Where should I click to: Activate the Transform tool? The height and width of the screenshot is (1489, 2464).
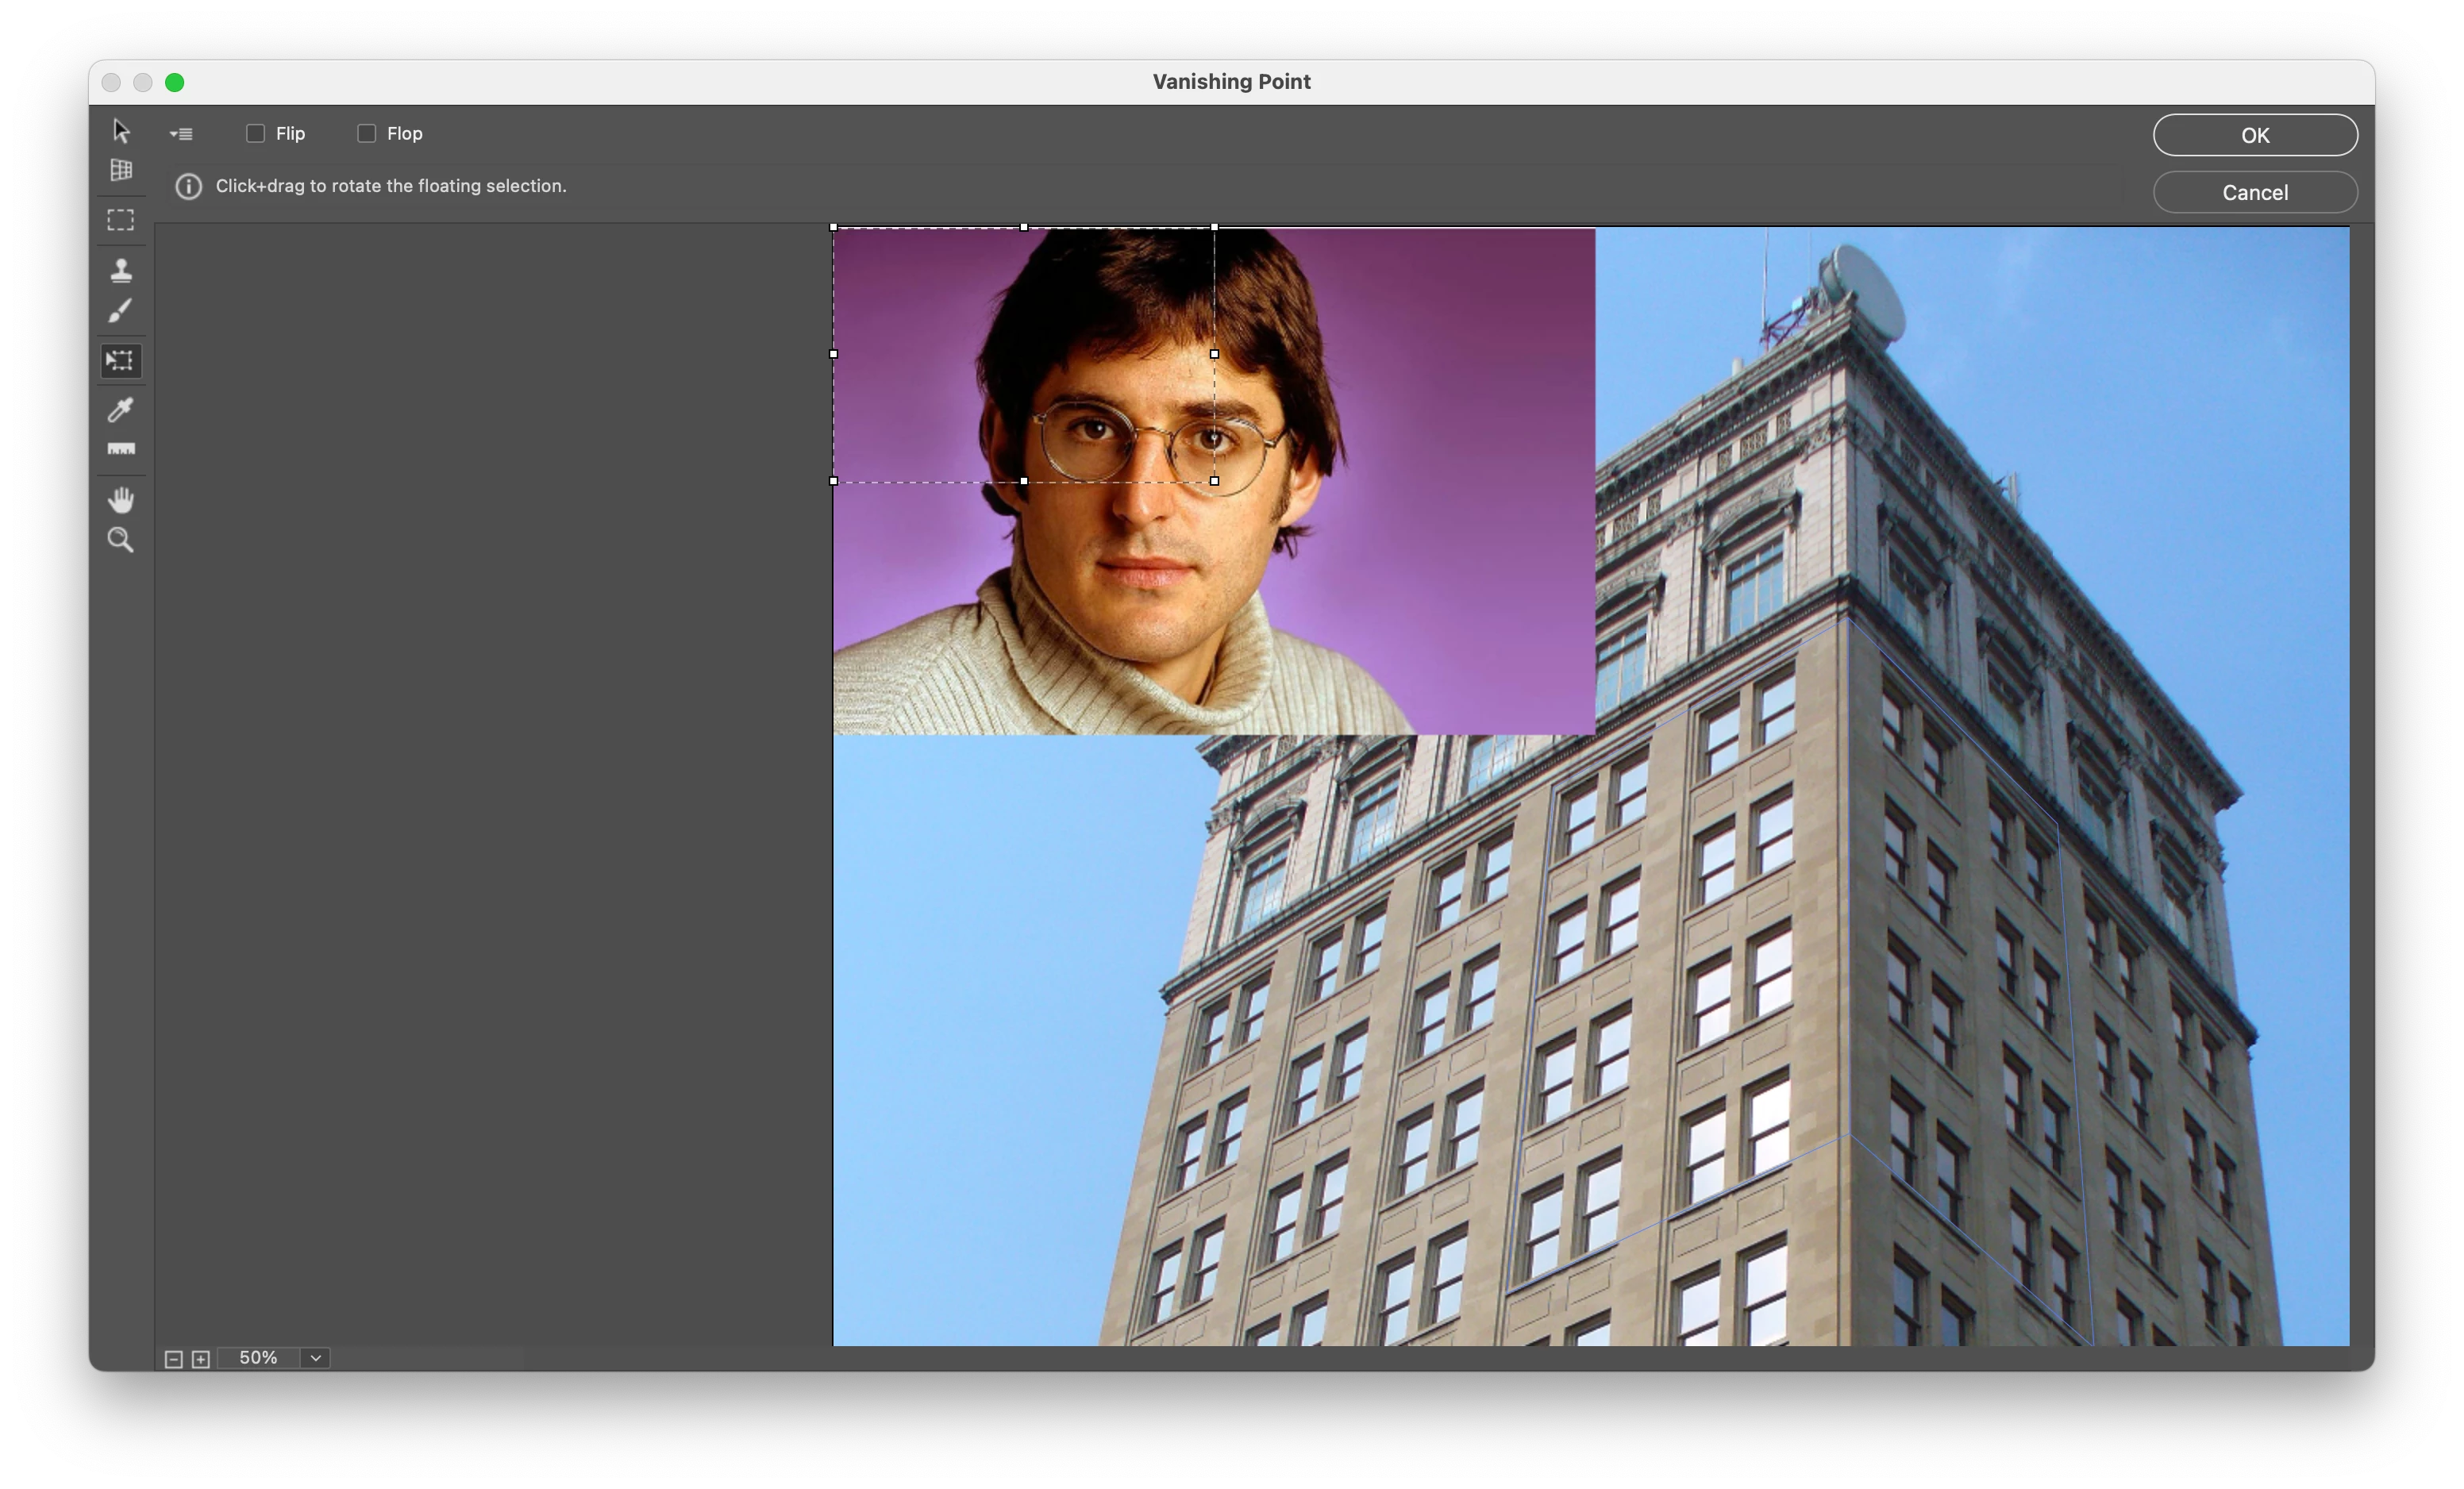coord(121,361)
